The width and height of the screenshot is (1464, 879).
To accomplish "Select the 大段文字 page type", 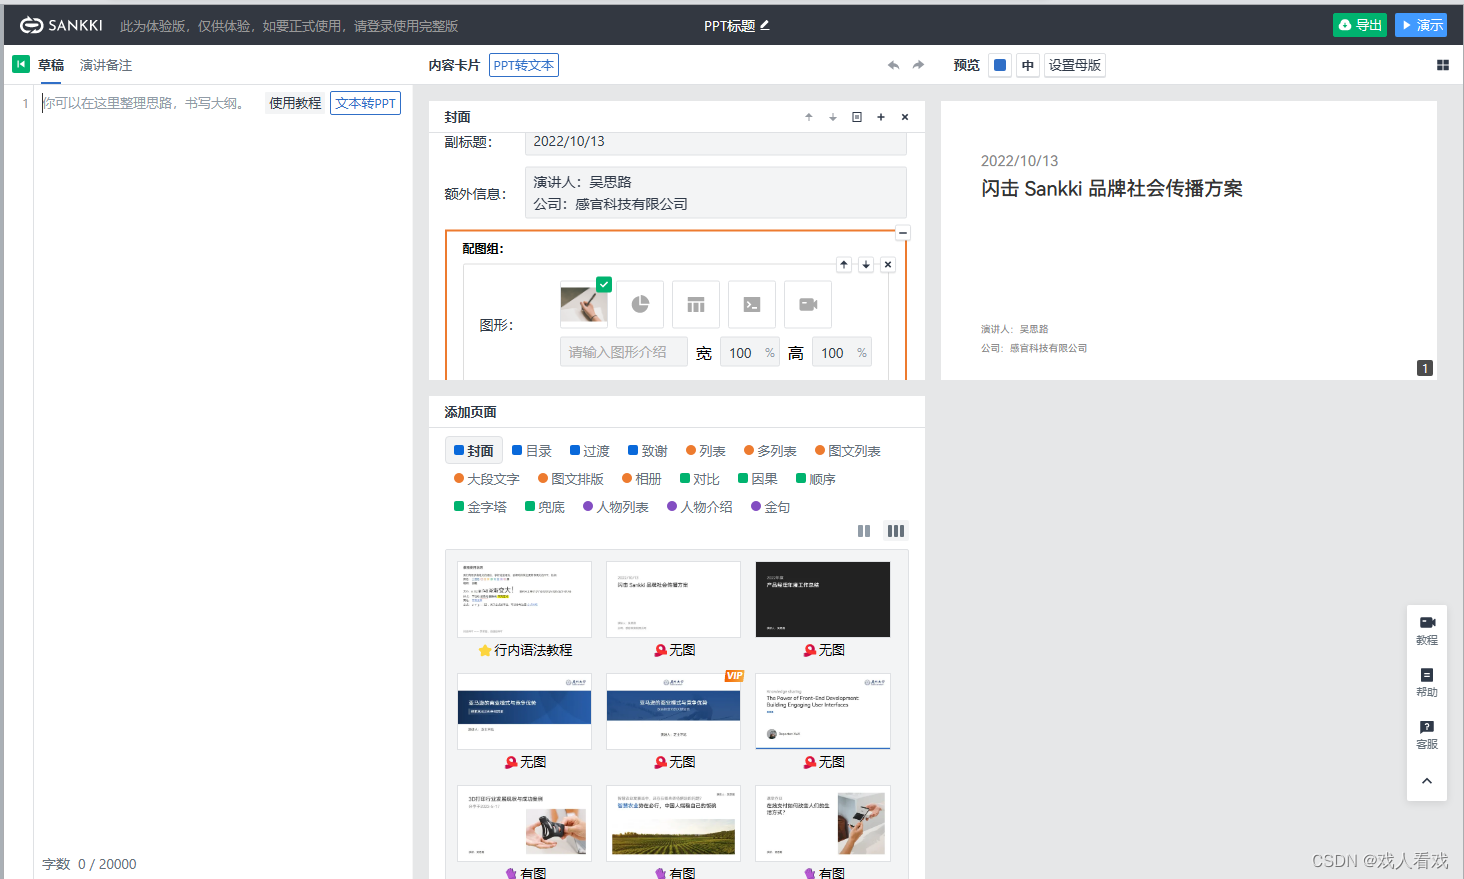I will pyautogui.click(x=487, y=479).
